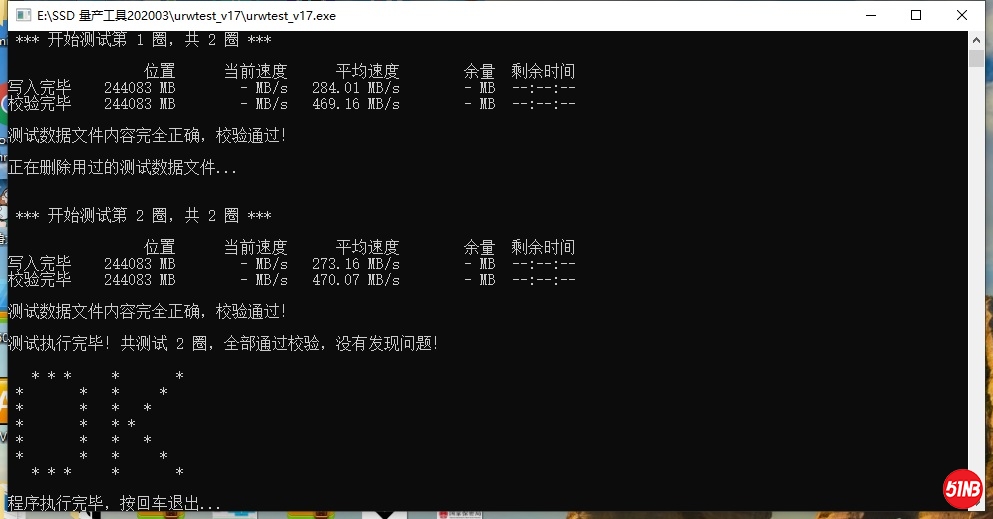Click the console app icon in title bar
The width and height of the screenshot is (993, 519).
click(x=22, y=15)
